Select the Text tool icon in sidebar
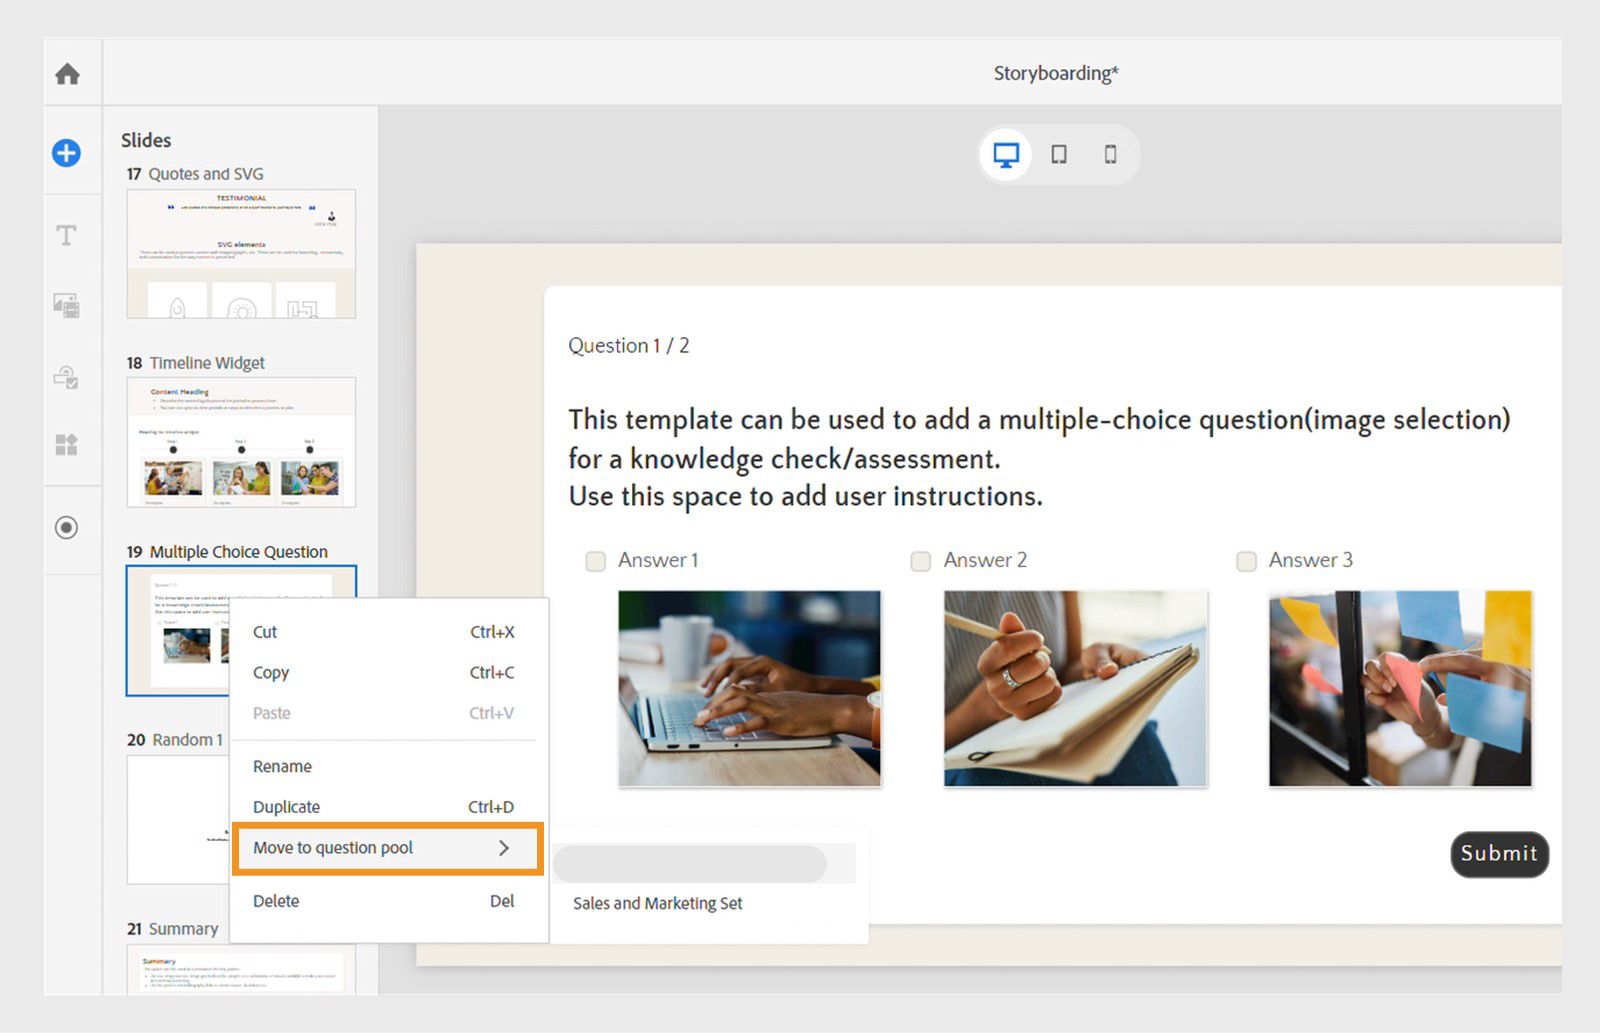This screenshot has width=1600, height=1033. point(66,235)
